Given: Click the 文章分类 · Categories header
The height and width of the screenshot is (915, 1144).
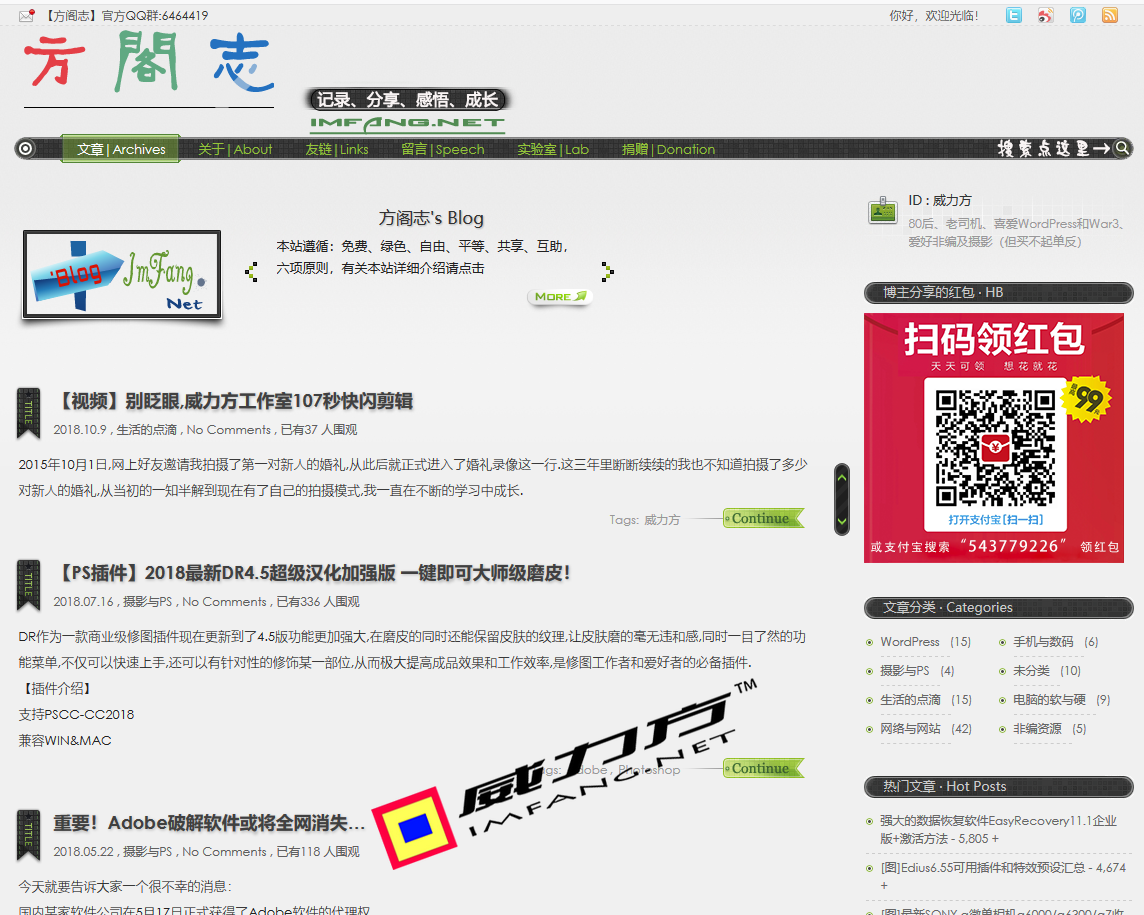Looking at the screenshot, I should pyautogui.click(x=998, y=607).
